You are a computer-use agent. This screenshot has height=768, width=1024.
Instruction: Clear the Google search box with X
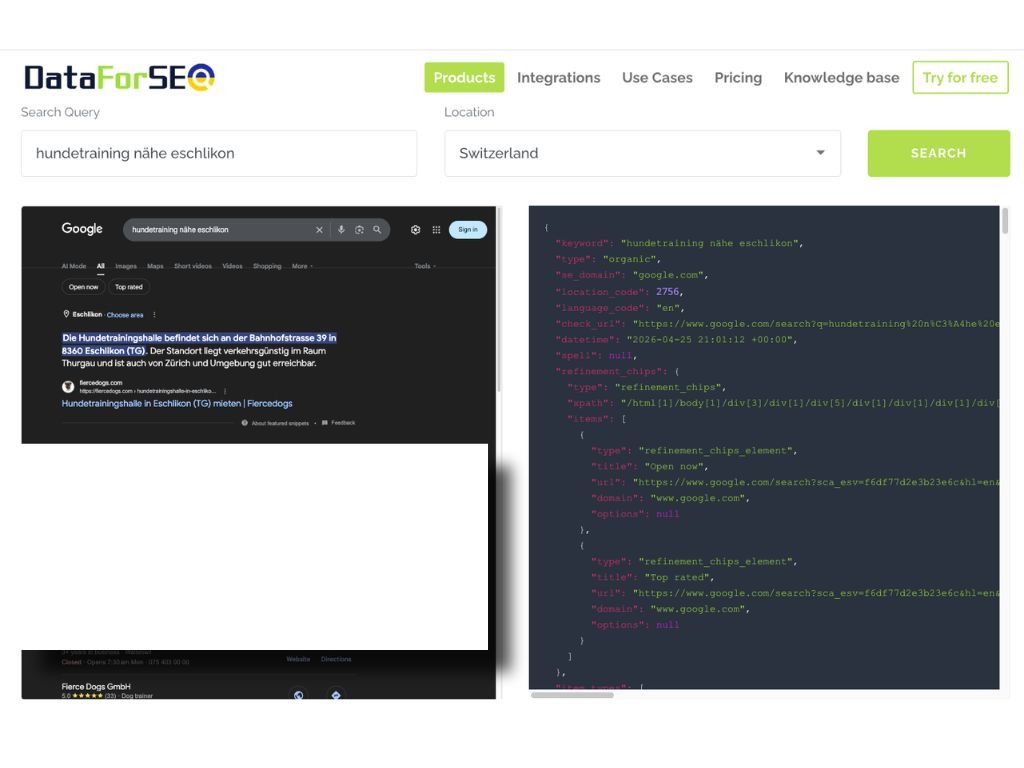(x=319, y=230)
